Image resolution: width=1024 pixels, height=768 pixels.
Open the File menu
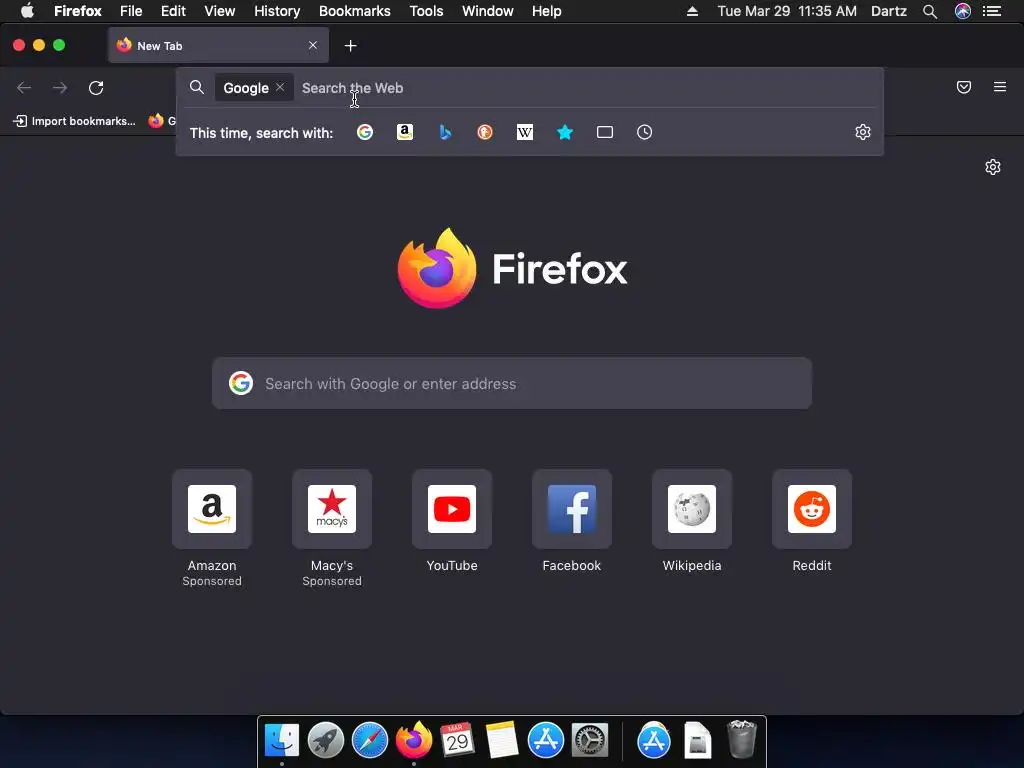[x=131, y=11]
